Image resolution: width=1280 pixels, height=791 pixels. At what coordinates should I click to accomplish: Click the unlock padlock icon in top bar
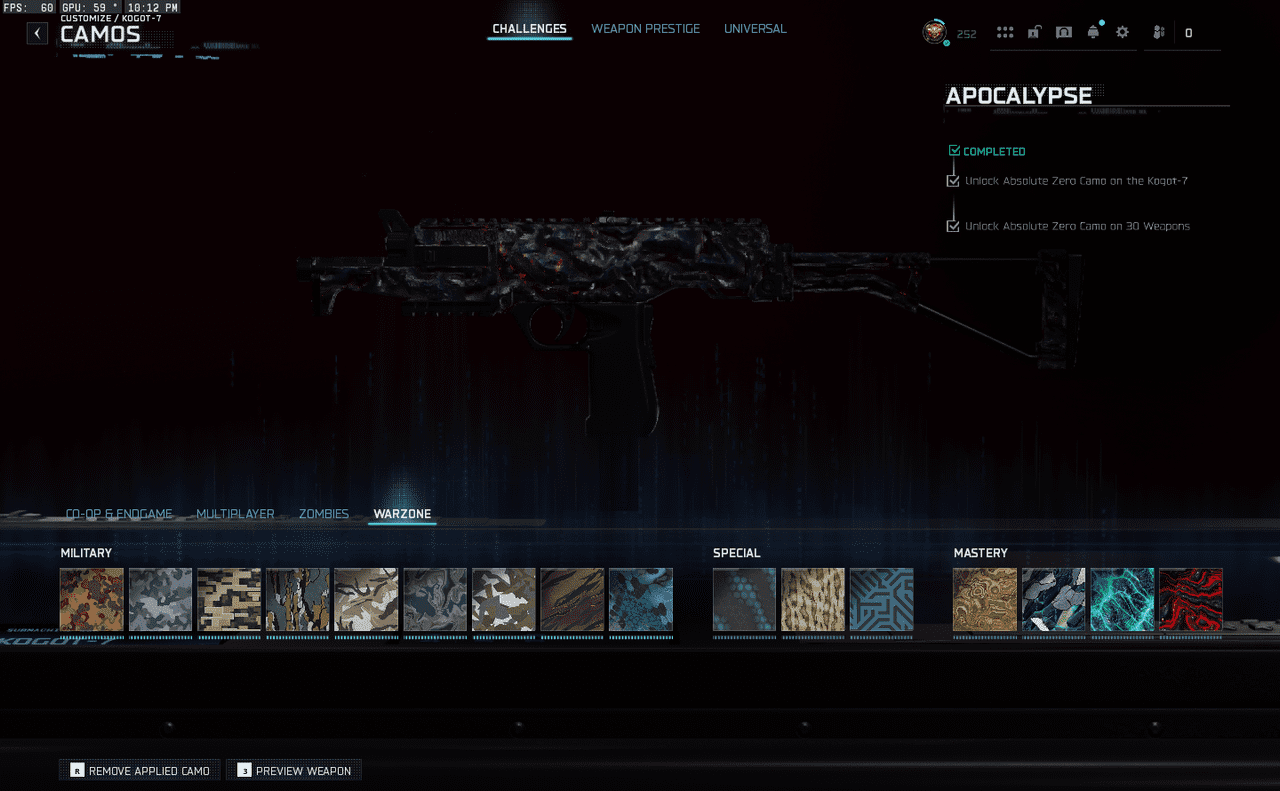click(x=1034, y=33)
